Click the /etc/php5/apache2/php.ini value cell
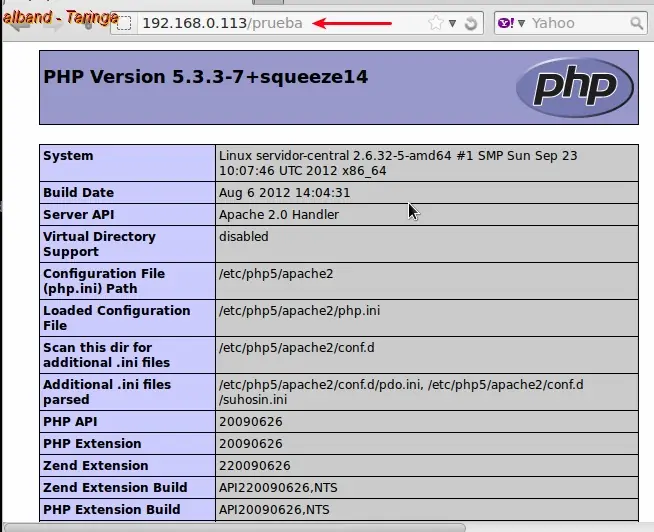The width and height of the screenshot is (654, 532). click(427, 318)
